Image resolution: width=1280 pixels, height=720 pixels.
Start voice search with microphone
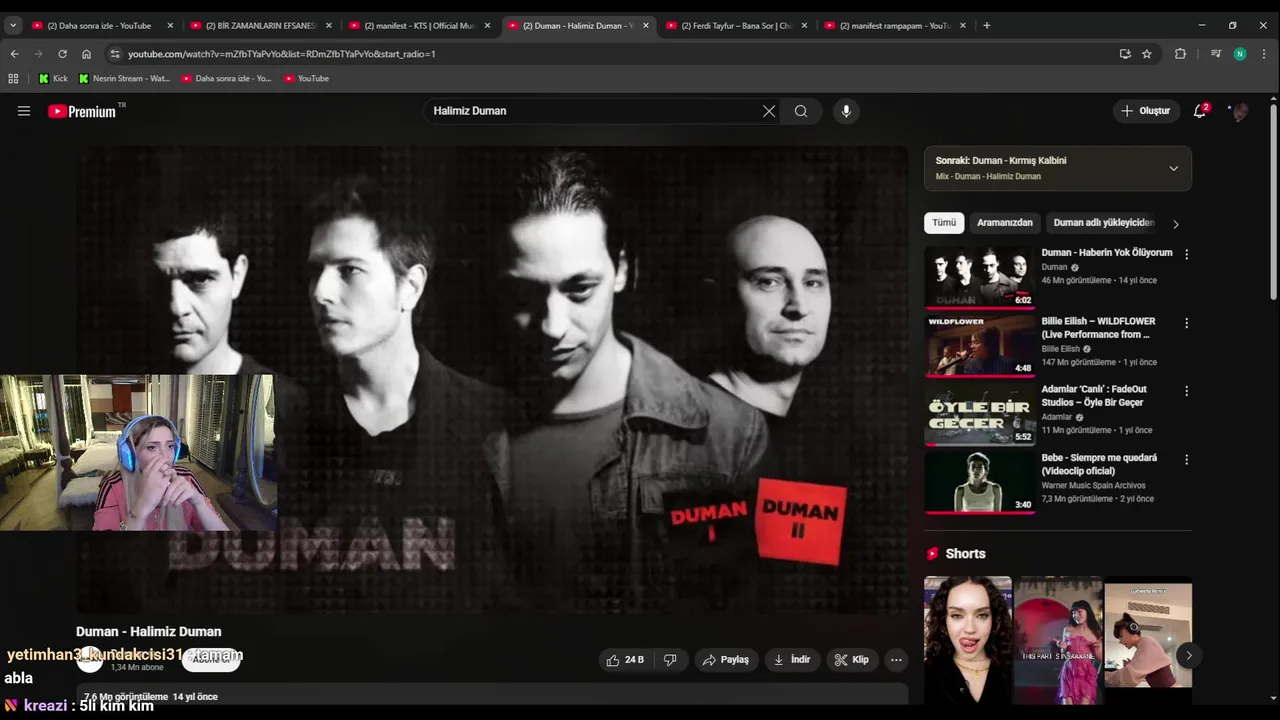coord(846,111)
